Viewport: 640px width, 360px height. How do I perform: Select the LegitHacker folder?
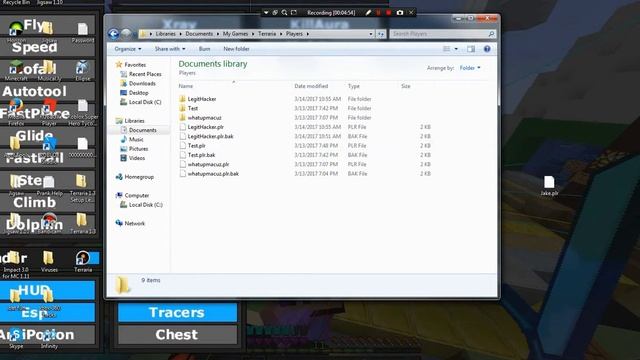point(198,99)
